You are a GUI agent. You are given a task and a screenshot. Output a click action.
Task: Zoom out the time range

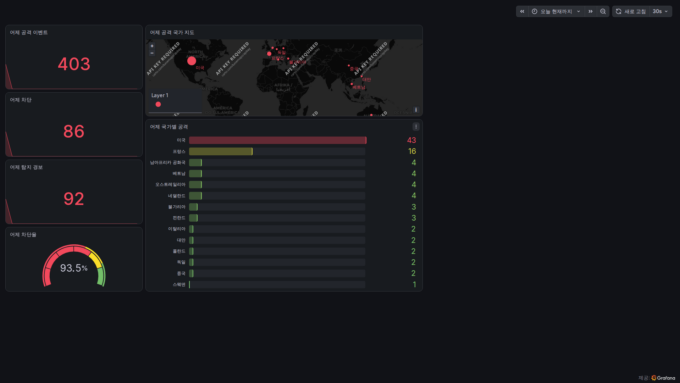click(603, 11)
